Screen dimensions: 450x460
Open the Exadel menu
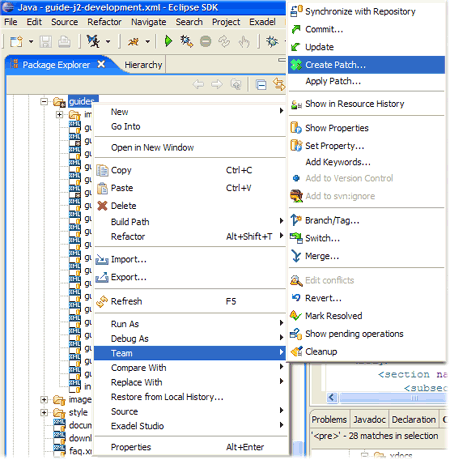coord(262,22)
